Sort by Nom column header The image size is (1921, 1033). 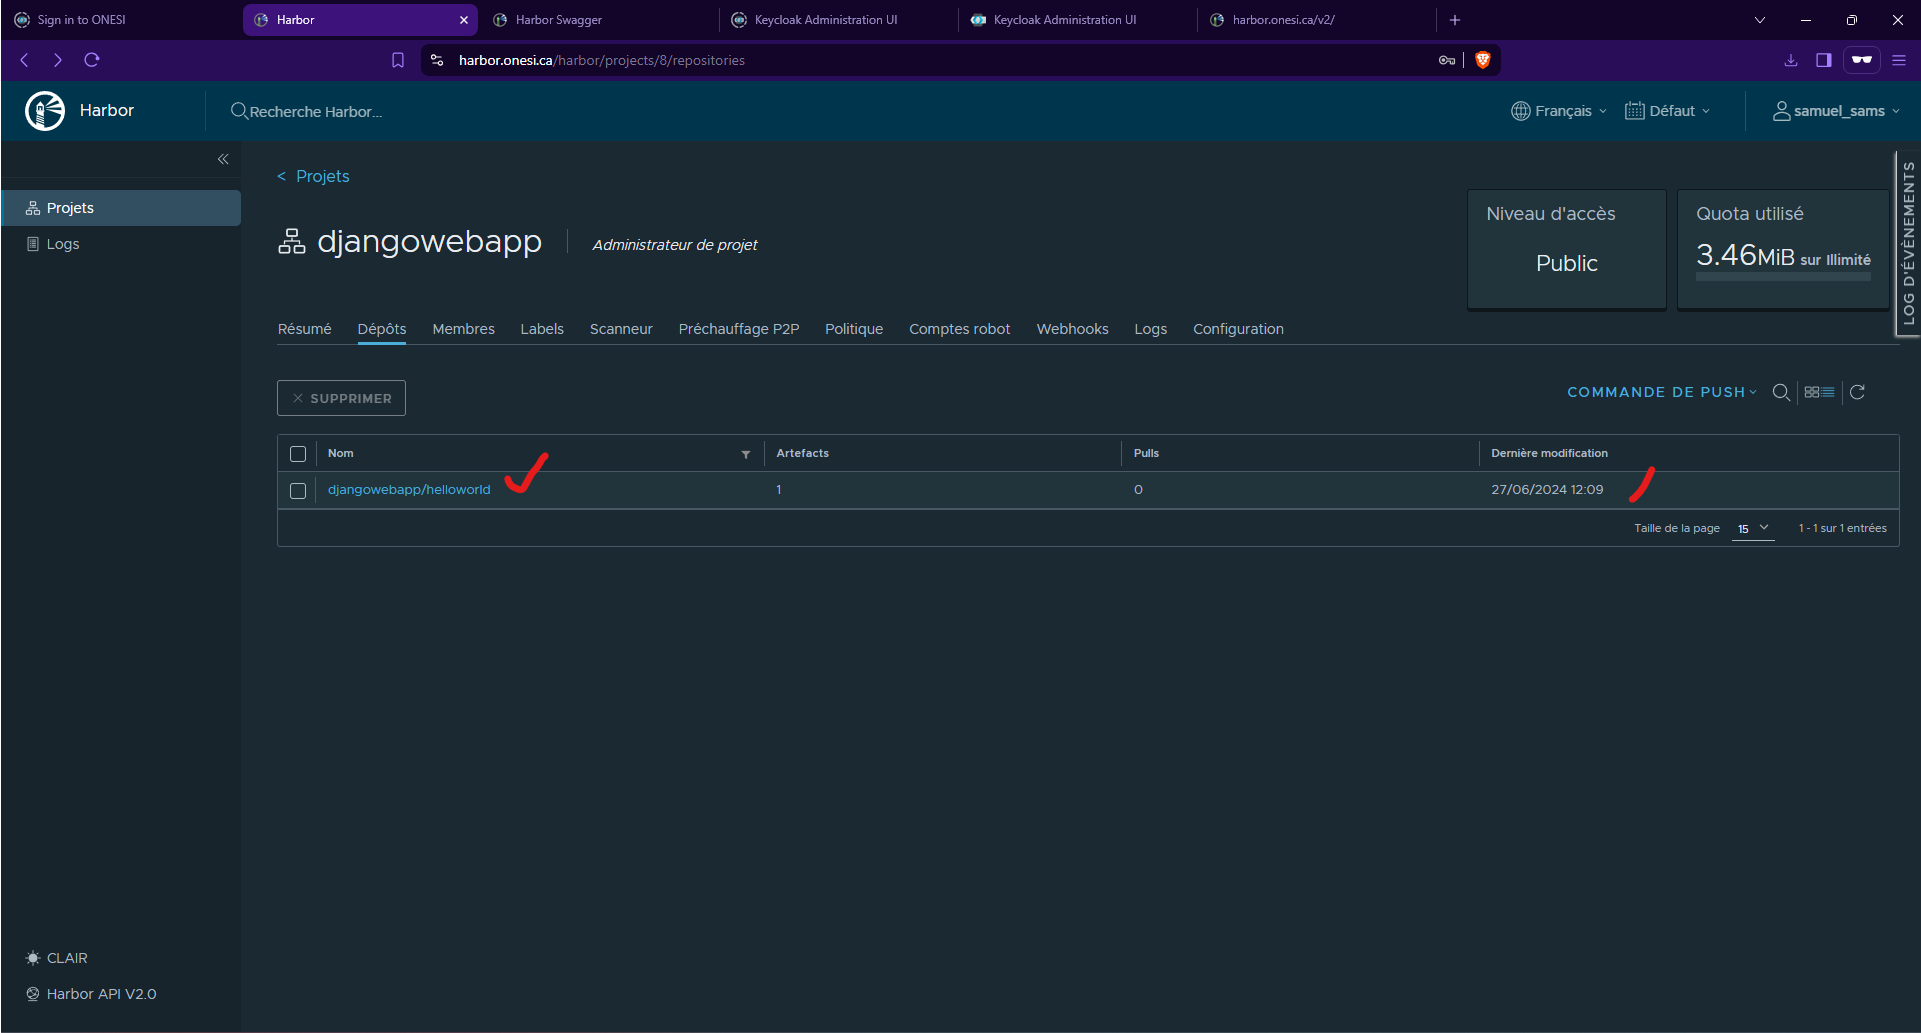[340, 453]
